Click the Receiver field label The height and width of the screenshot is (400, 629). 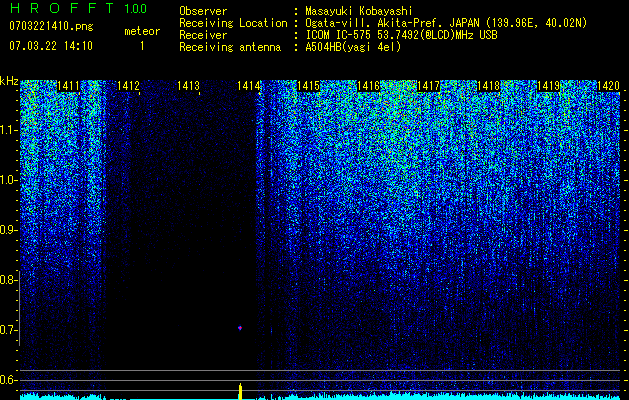click(x=203, y=35)
